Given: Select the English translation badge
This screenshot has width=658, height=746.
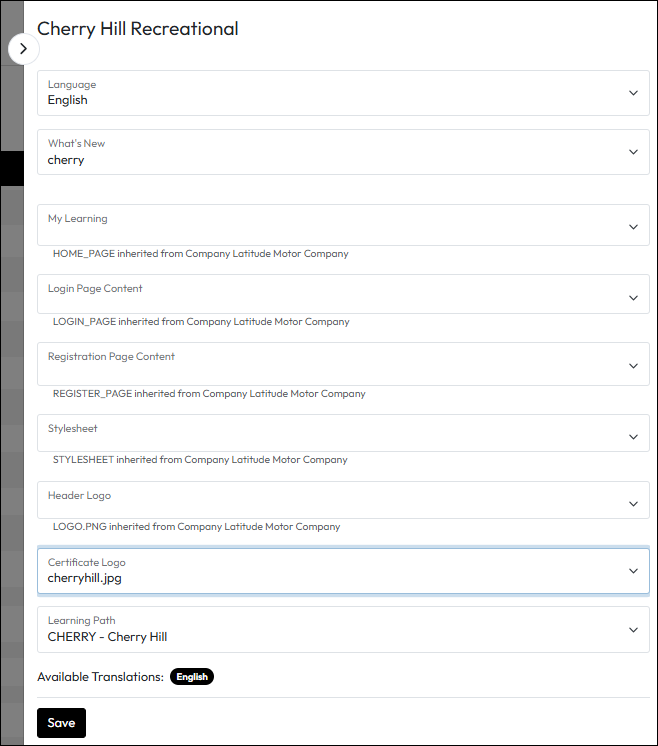Looking at the screenshot, I should pos(192,677).
